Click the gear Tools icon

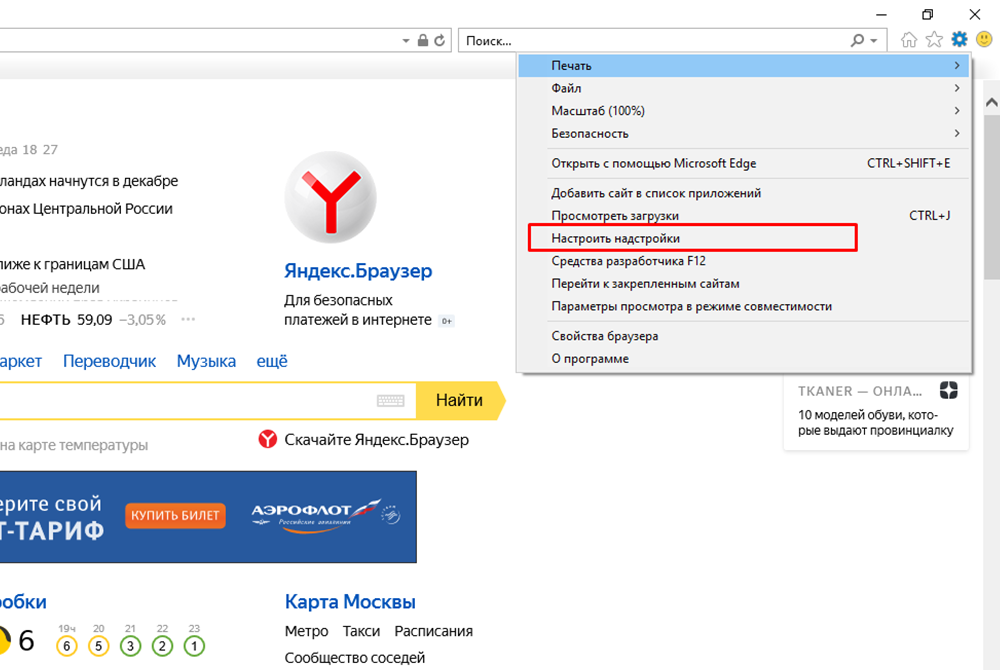tap(959, 40)
